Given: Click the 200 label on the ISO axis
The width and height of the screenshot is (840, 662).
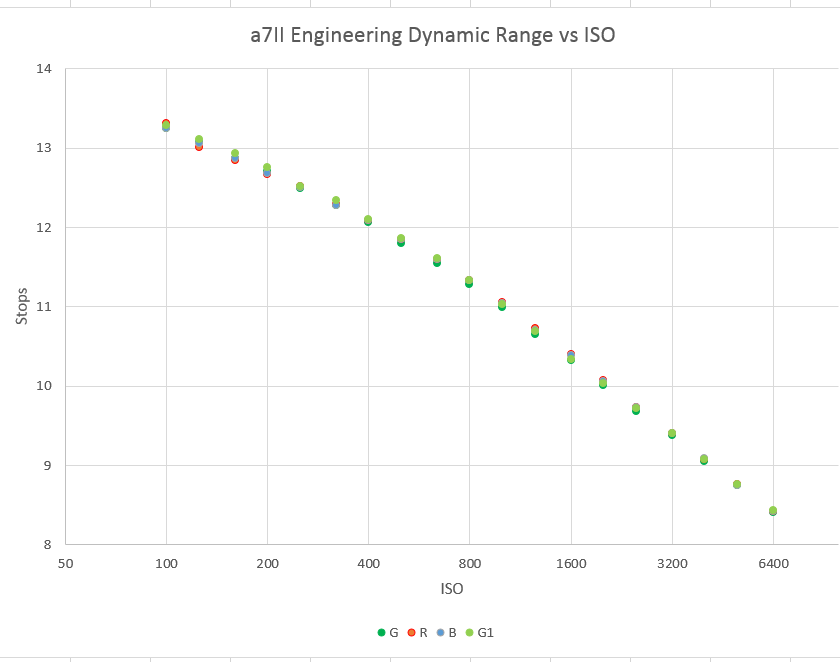Looking at the screenshot, I should [x=267, y=563].
